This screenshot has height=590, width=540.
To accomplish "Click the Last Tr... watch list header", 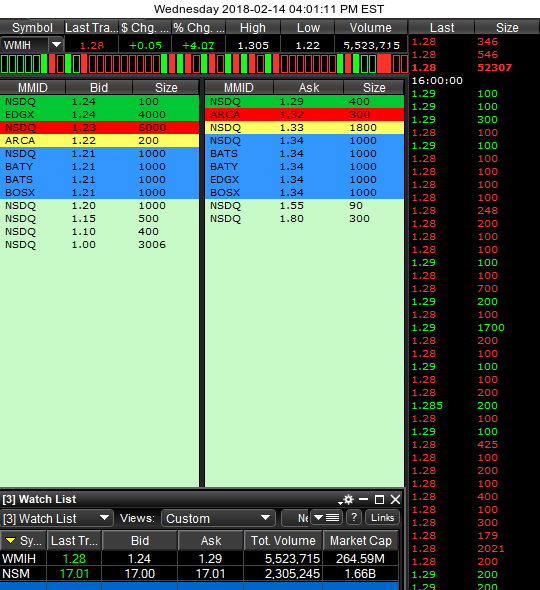I will pyautogui.click(x=74, y=541).
